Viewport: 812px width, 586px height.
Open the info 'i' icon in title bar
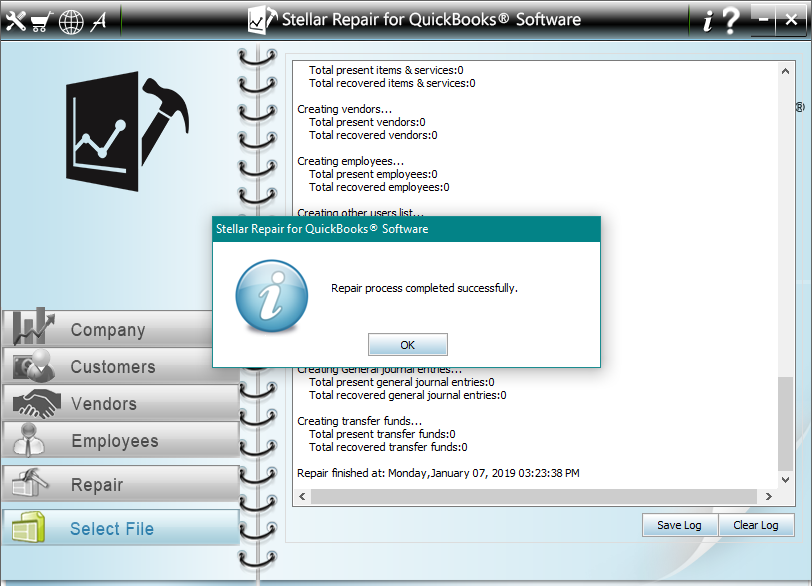click(x=707, y=22)
